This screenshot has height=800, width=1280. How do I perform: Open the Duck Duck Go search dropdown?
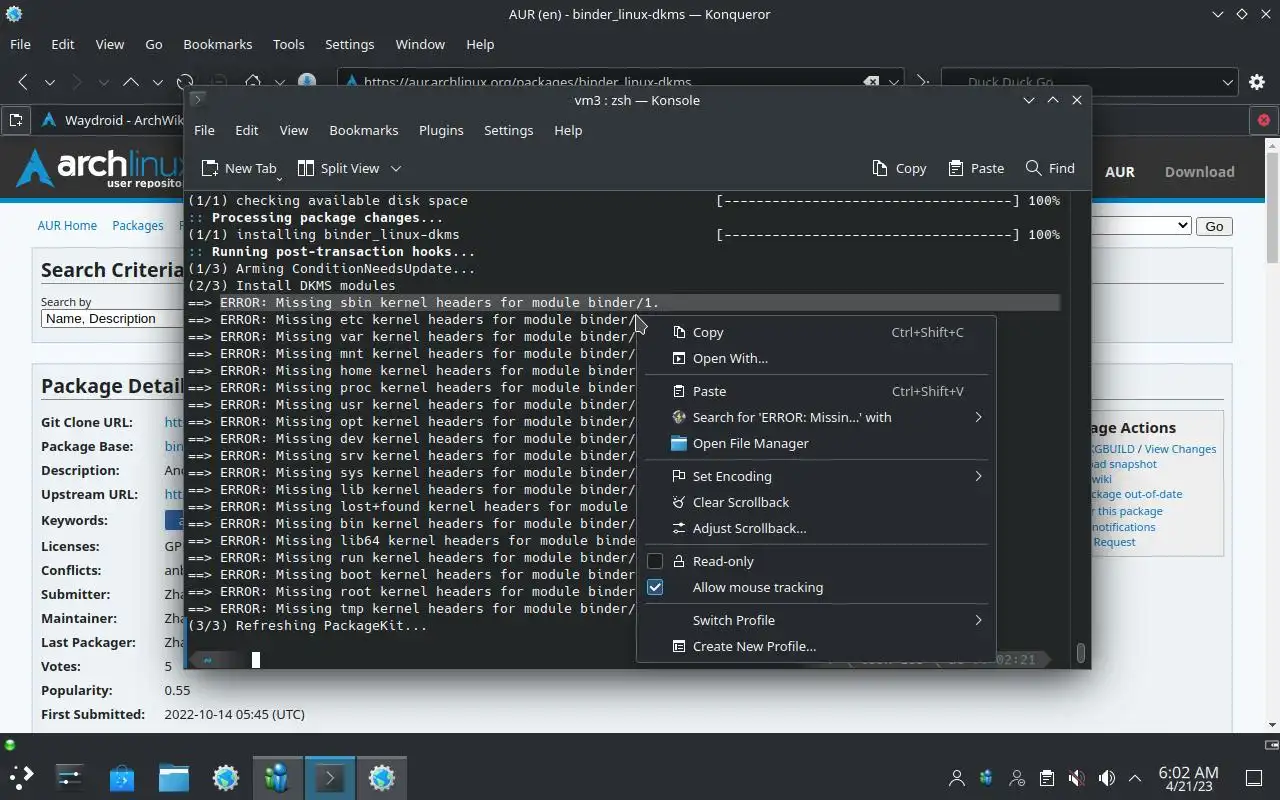pyautogui.click(x=1228, y=82)
